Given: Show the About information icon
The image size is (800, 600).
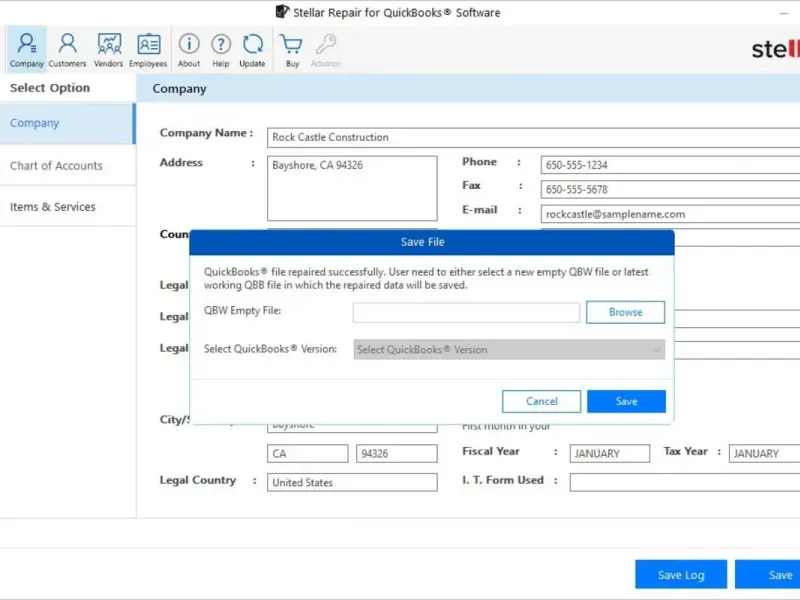Looking at the screenshot, I should (189, 49).
